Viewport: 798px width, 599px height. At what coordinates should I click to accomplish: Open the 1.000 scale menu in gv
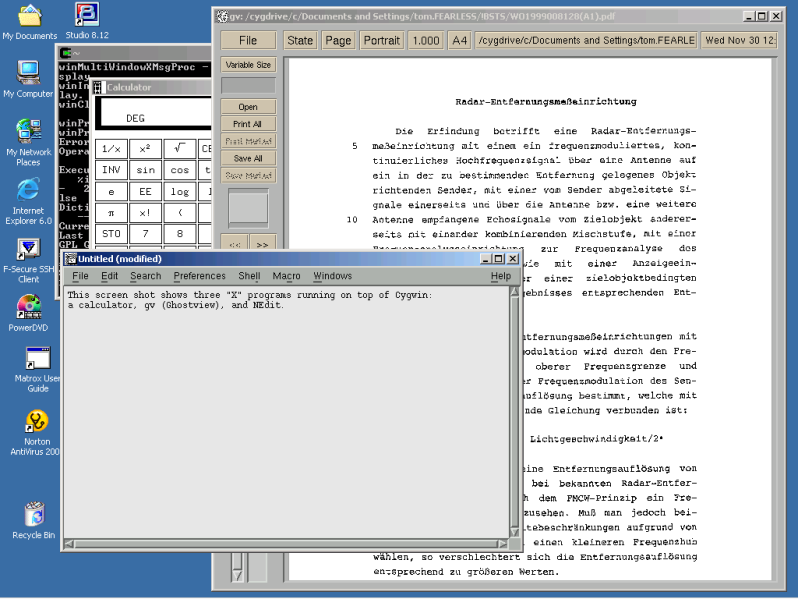[x=426, y=40]
